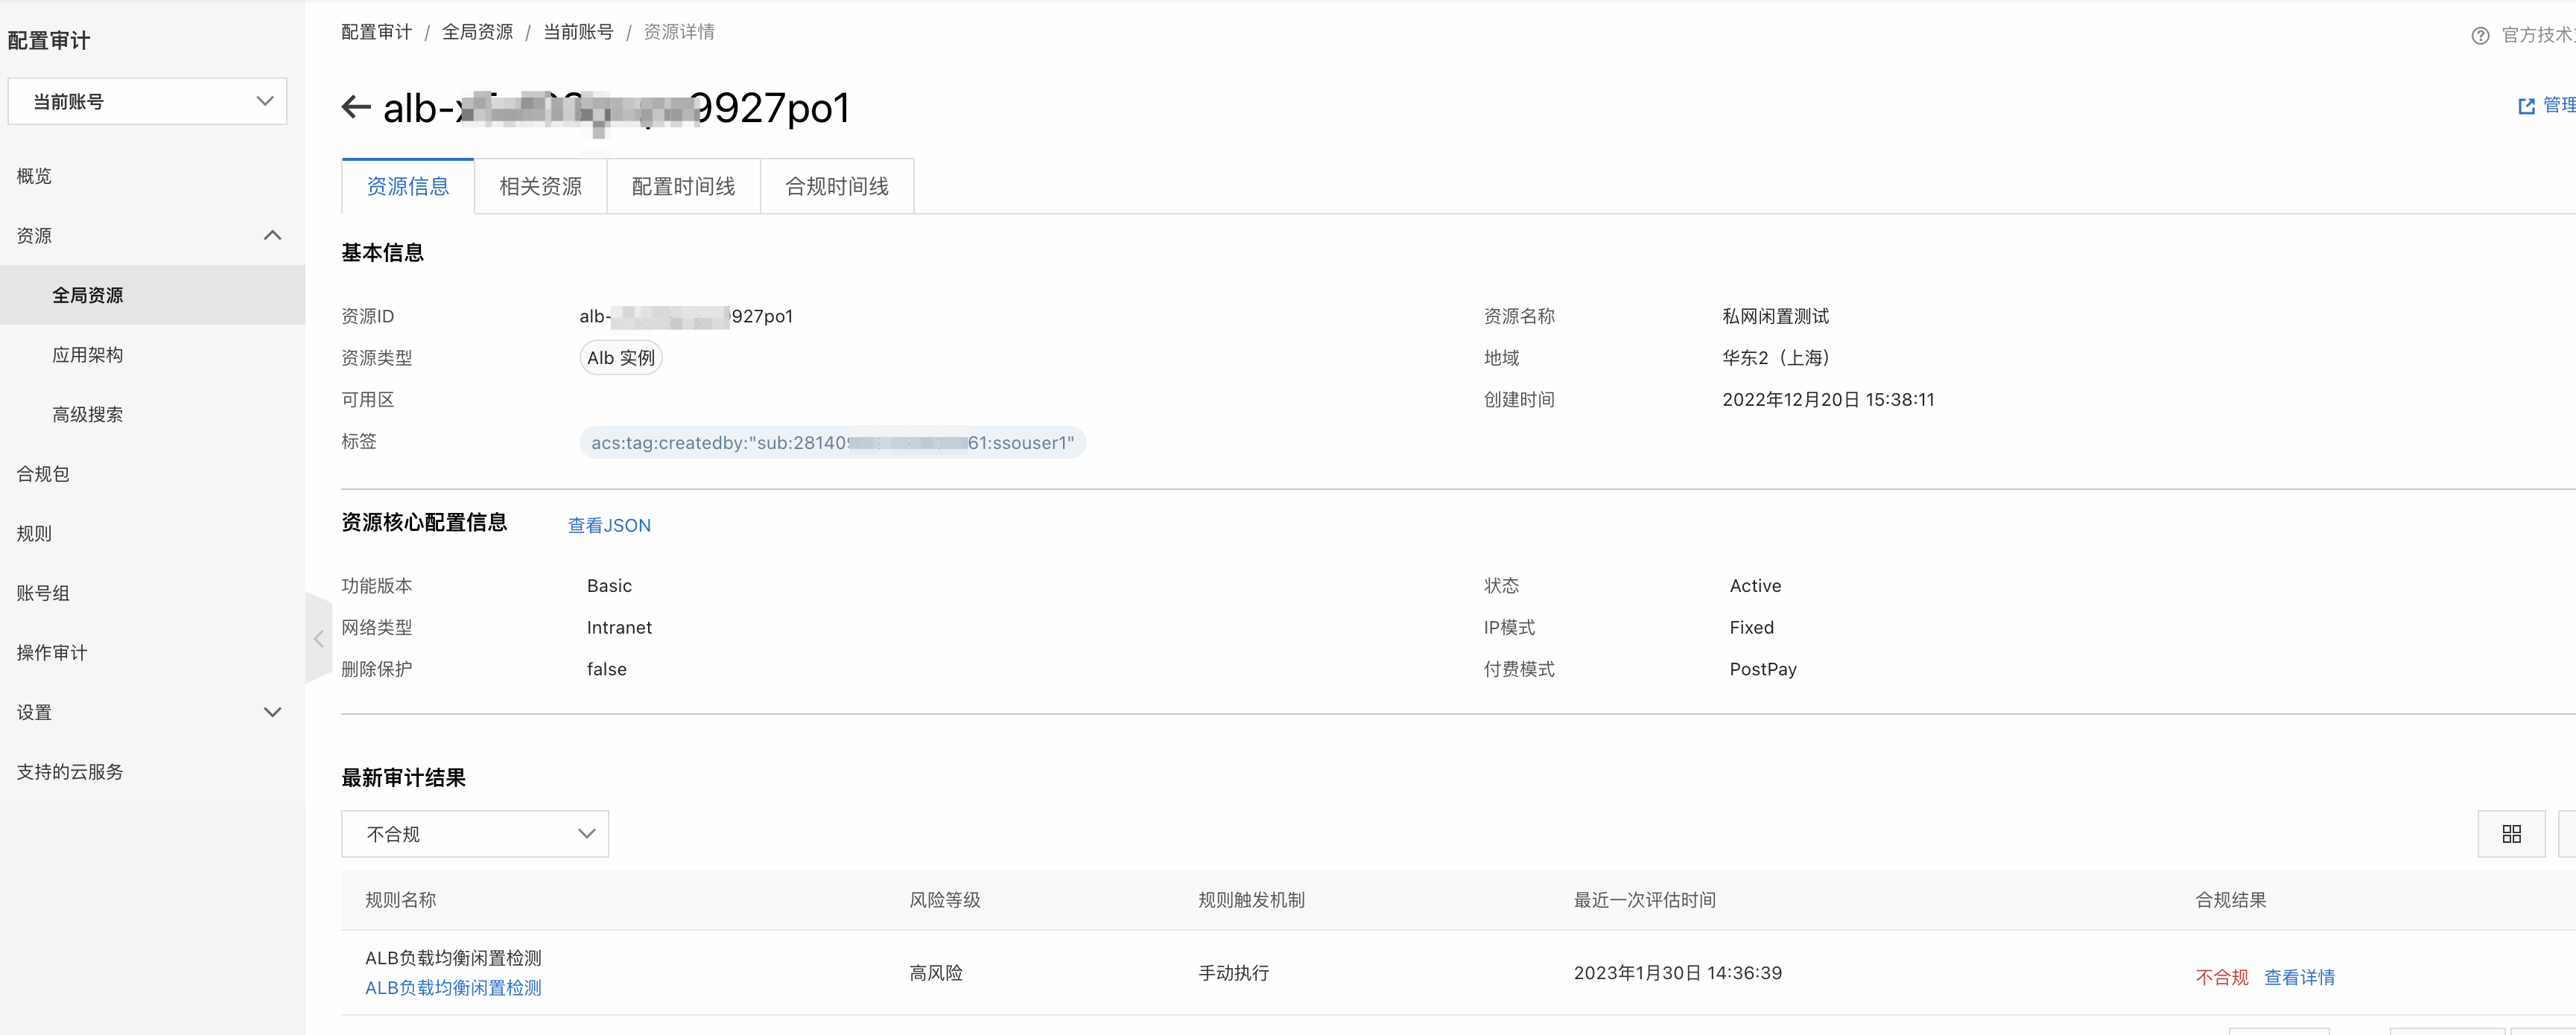Click the createdby tag chip
Screen dimensions: 2576x1035
pyautogui.click(x=832, y=443)
